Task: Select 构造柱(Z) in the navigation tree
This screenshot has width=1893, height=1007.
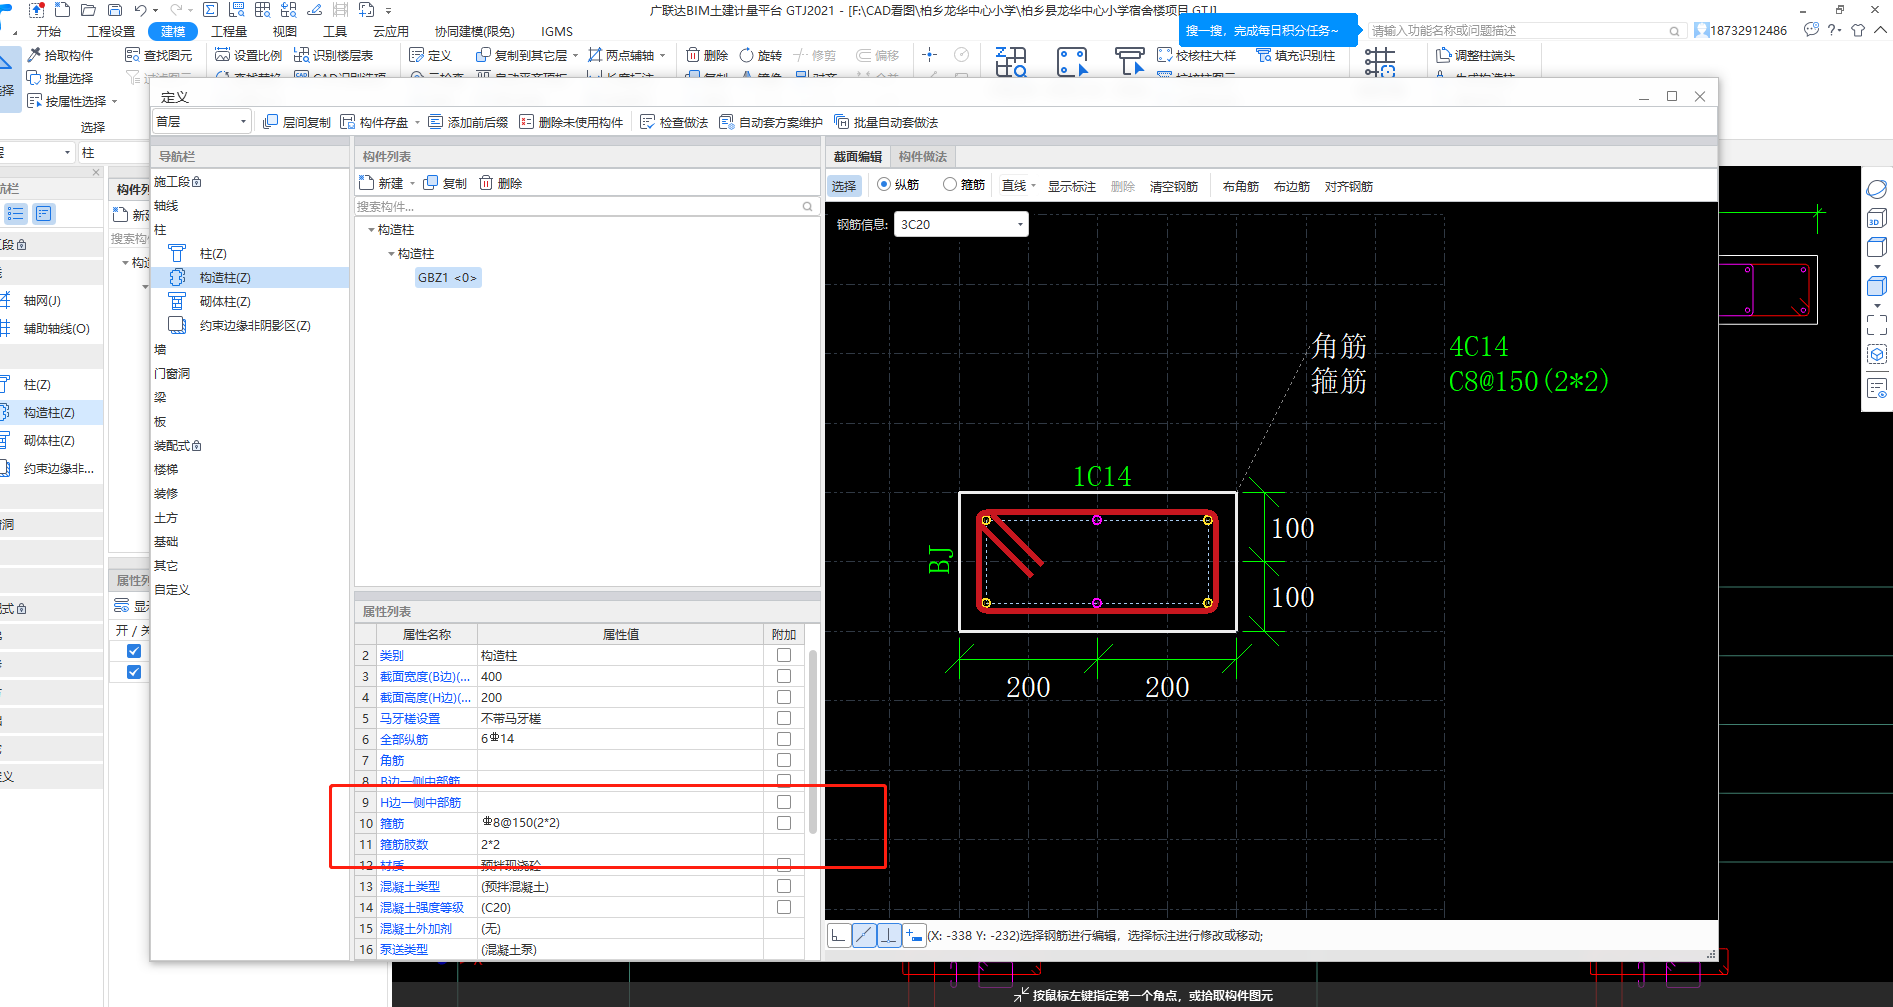Action: [x=225, y=277]
